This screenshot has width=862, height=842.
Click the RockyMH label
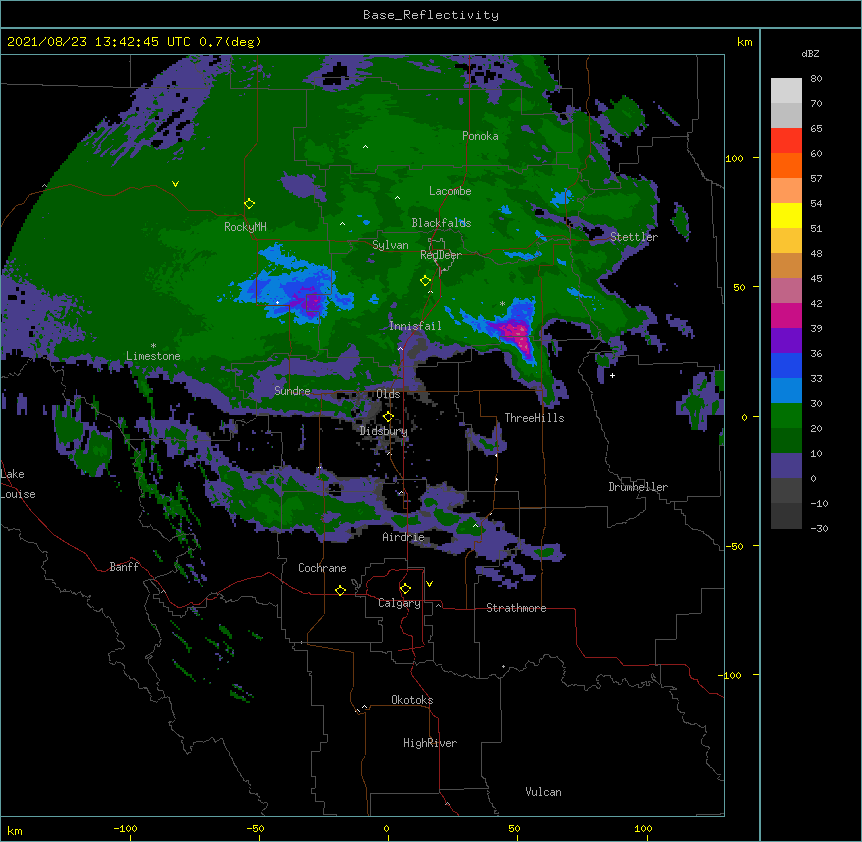pos(245,226)
